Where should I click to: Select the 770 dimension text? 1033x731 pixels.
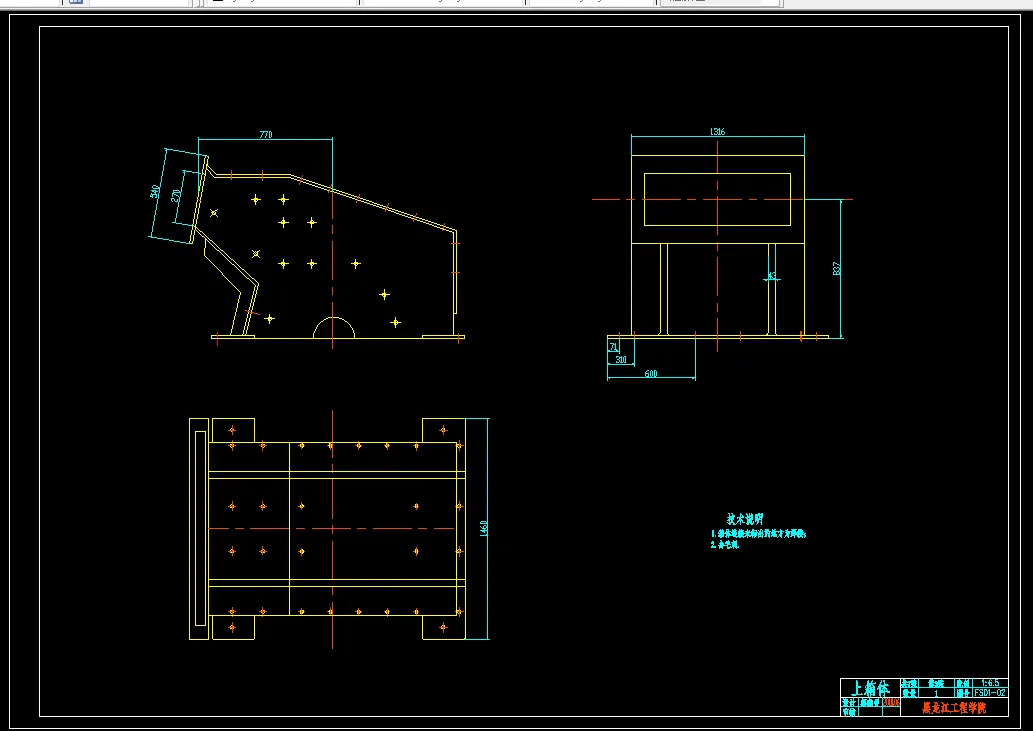265,134
